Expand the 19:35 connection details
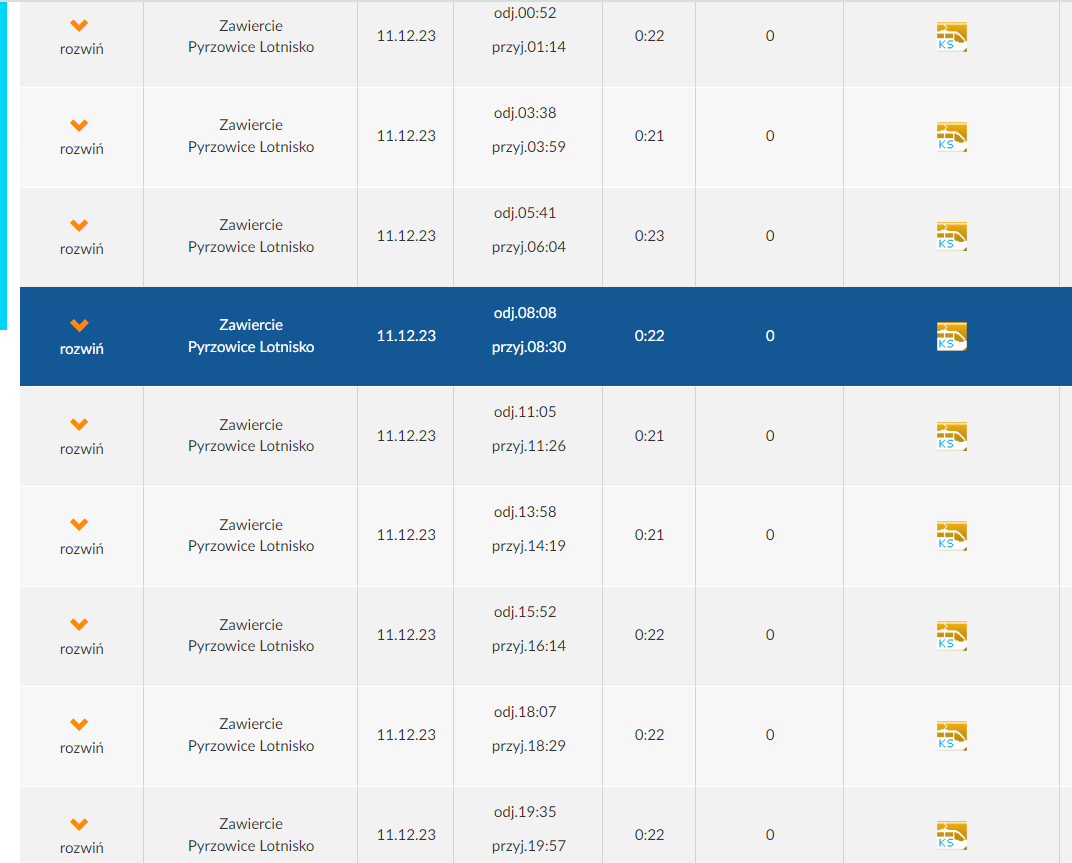Image resolution: width=1072 pixels, height=863 pixels. (81, 835)
